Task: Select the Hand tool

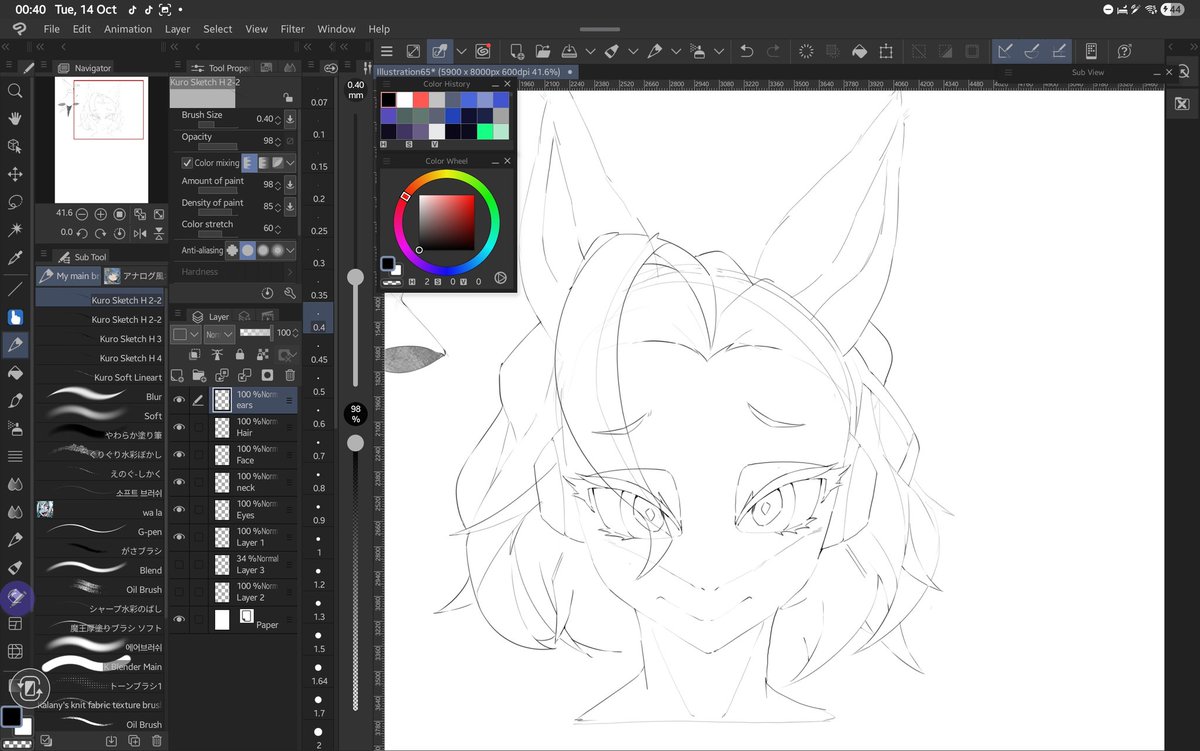Action: coord(15,118)
